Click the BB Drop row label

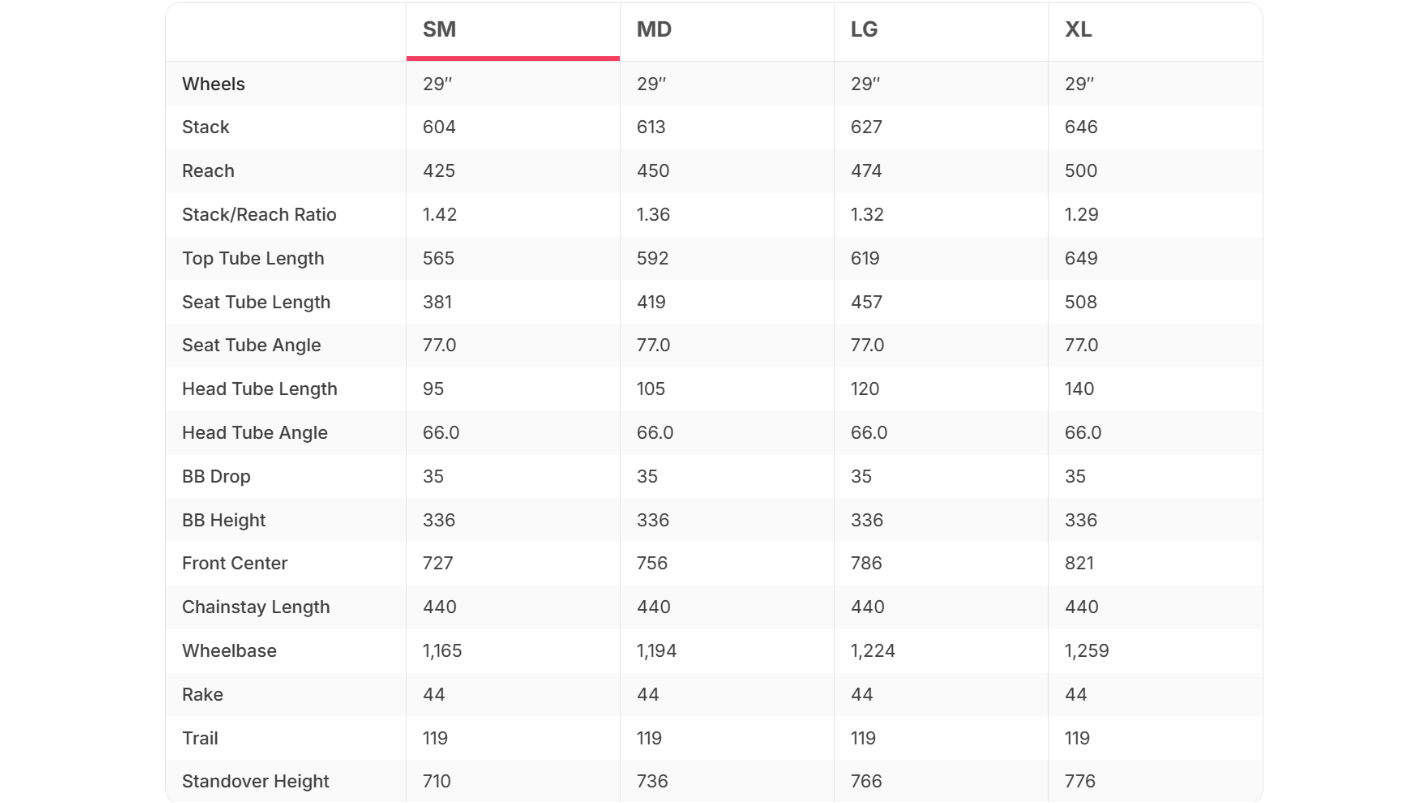tap(216, 477)
